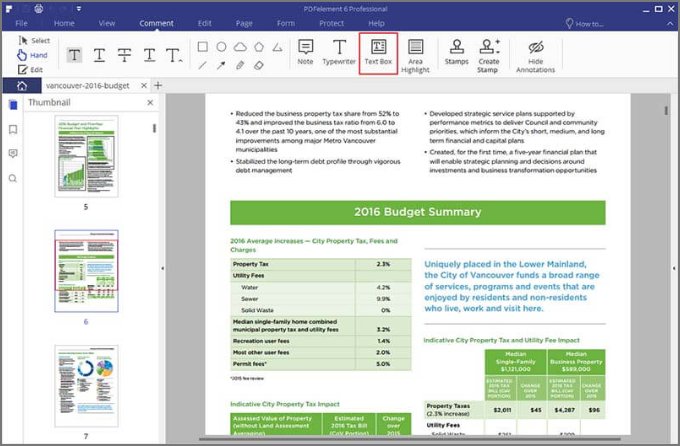Click the Property Tax table row
Image resolution: width=680 pixels, height=446 pixels.
[321, 264]
